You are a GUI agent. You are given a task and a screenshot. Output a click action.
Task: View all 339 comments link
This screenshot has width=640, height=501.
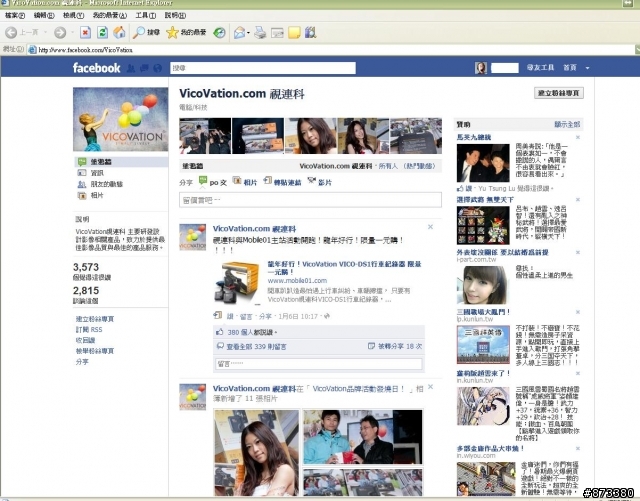tap(256, 347)
